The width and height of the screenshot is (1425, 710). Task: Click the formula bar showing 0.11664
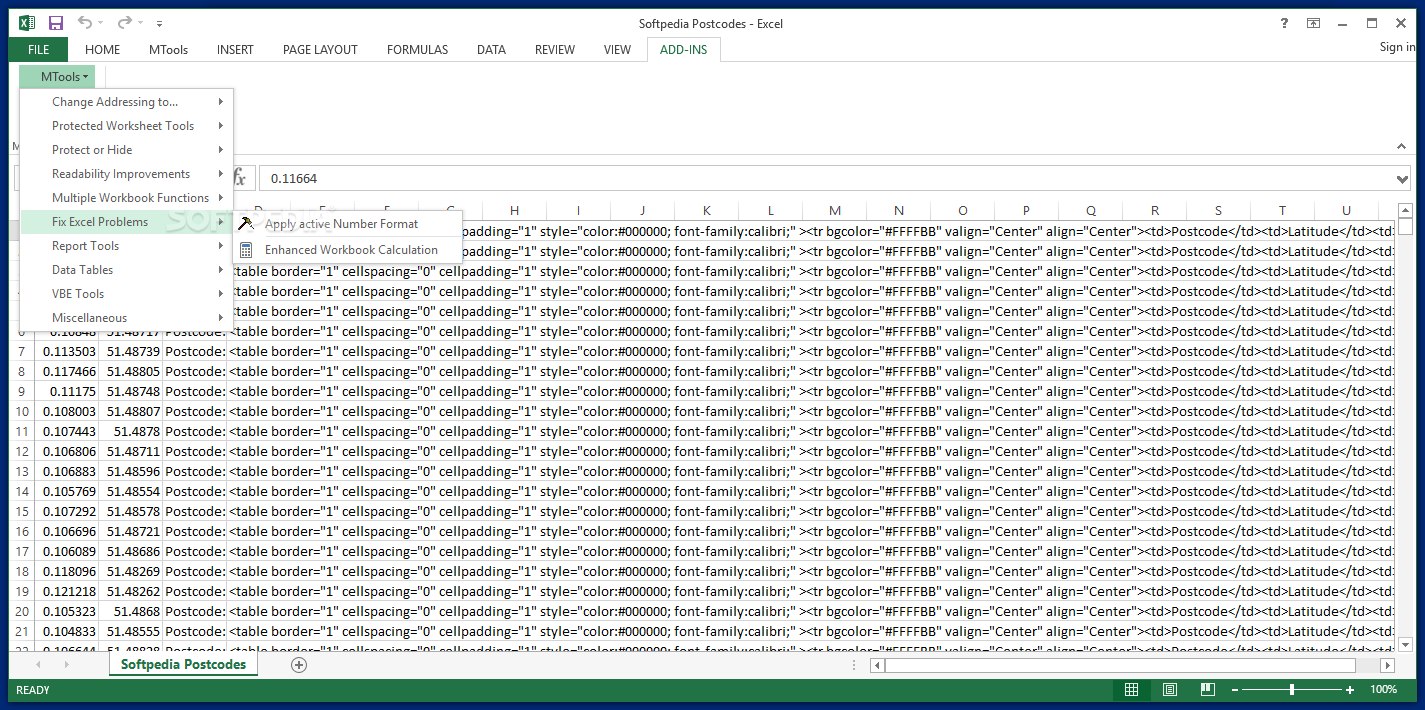click(826, 179)
